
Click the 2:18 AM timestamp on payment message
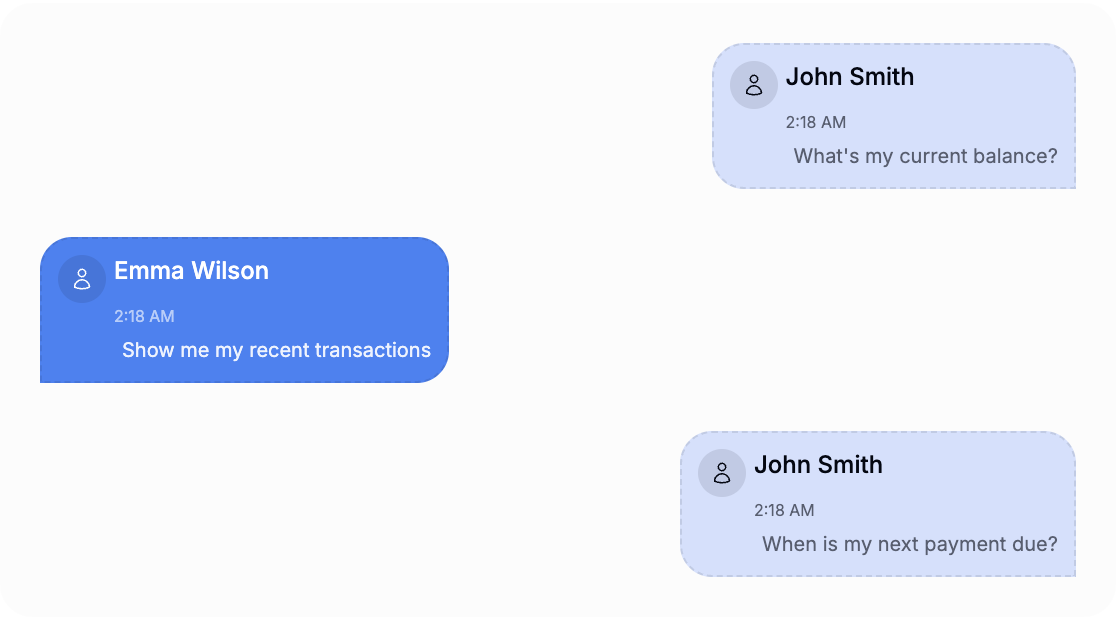pyautogui.click(x=784, y=510)
